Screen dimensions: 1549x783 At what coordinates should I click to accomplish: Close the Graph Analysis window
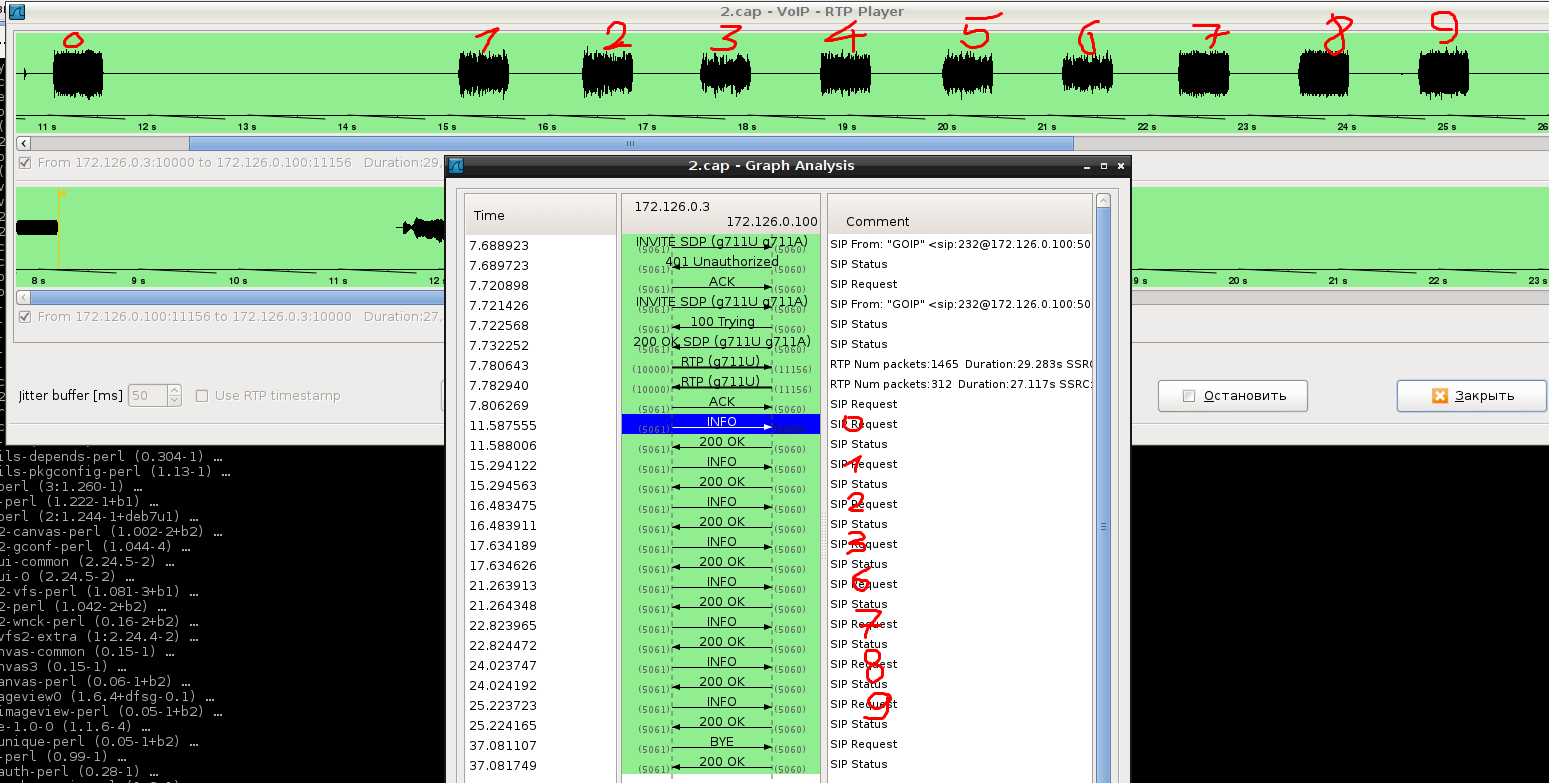pos(1119,166)
